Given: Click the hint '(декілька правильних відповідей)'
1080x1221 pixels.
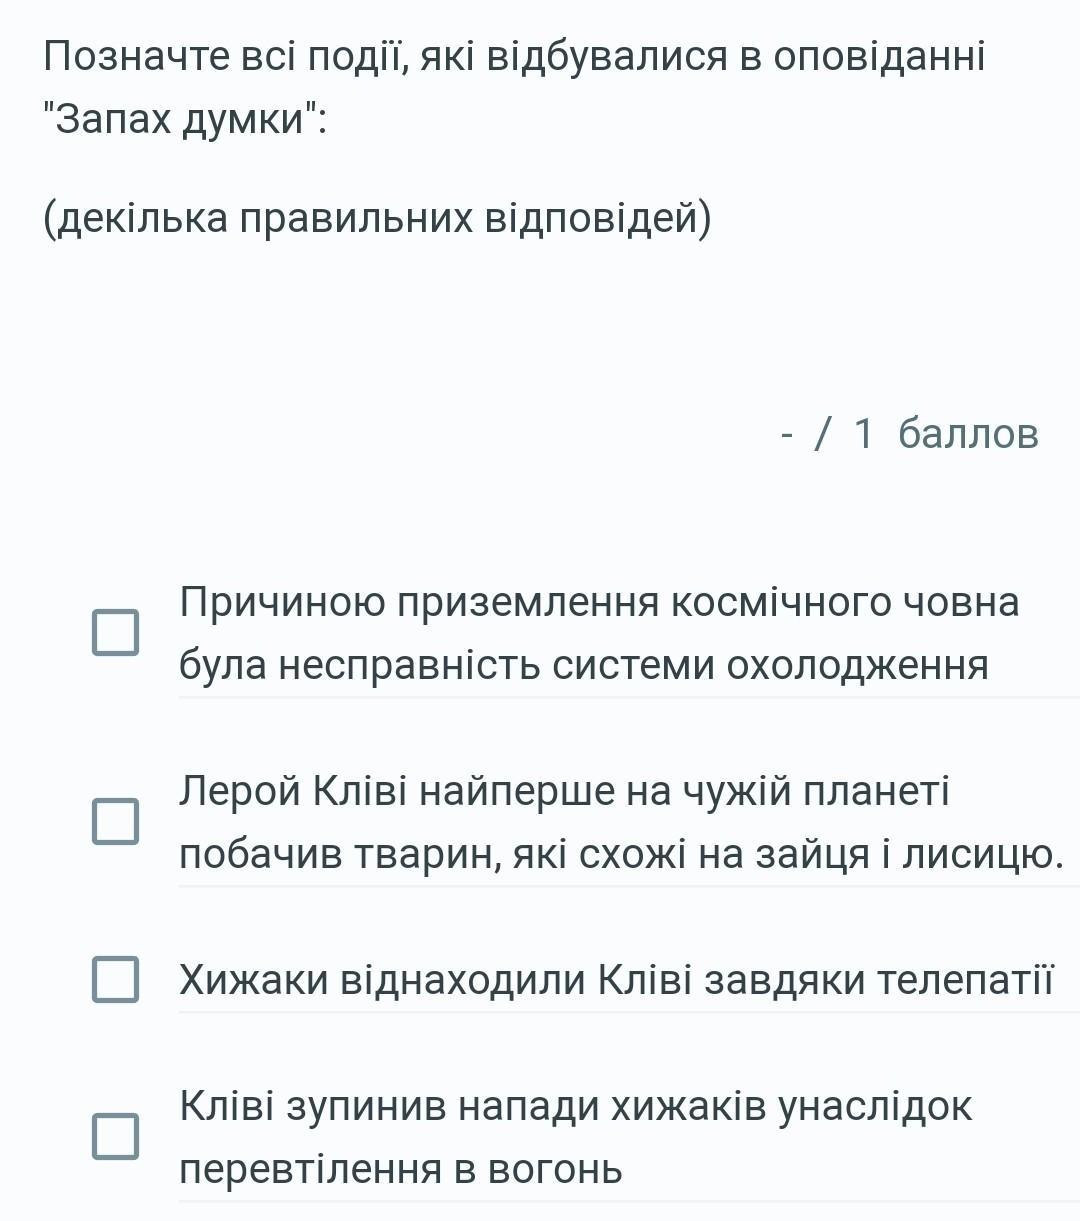Looking at the screenshot, I should pyautogui.click(x=377, y=218).
